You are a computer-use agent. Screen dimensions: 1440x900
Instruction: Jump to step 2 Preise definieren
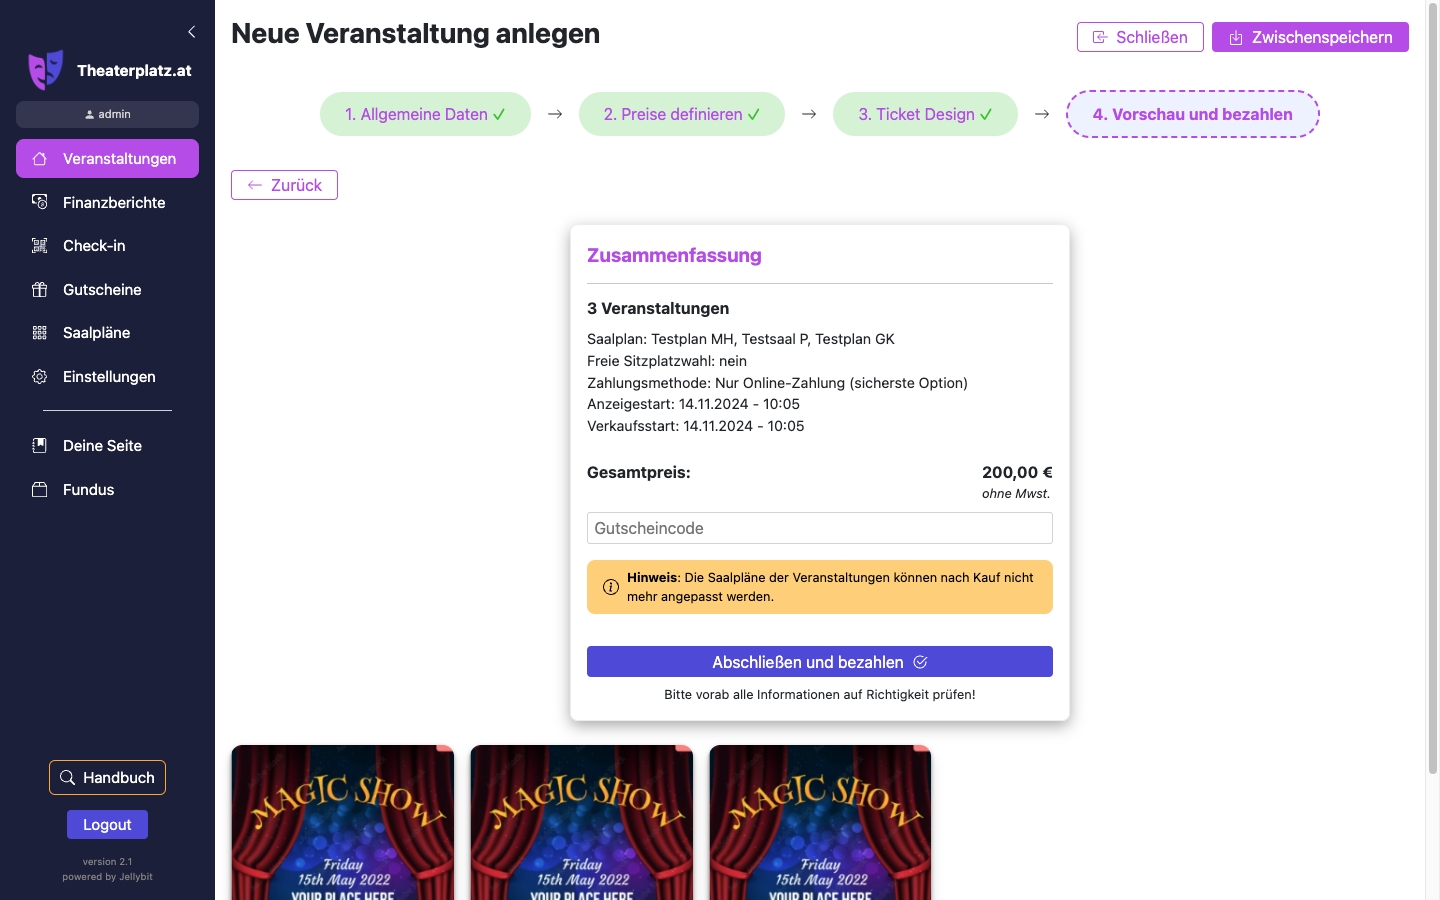(x=681, y=114)
